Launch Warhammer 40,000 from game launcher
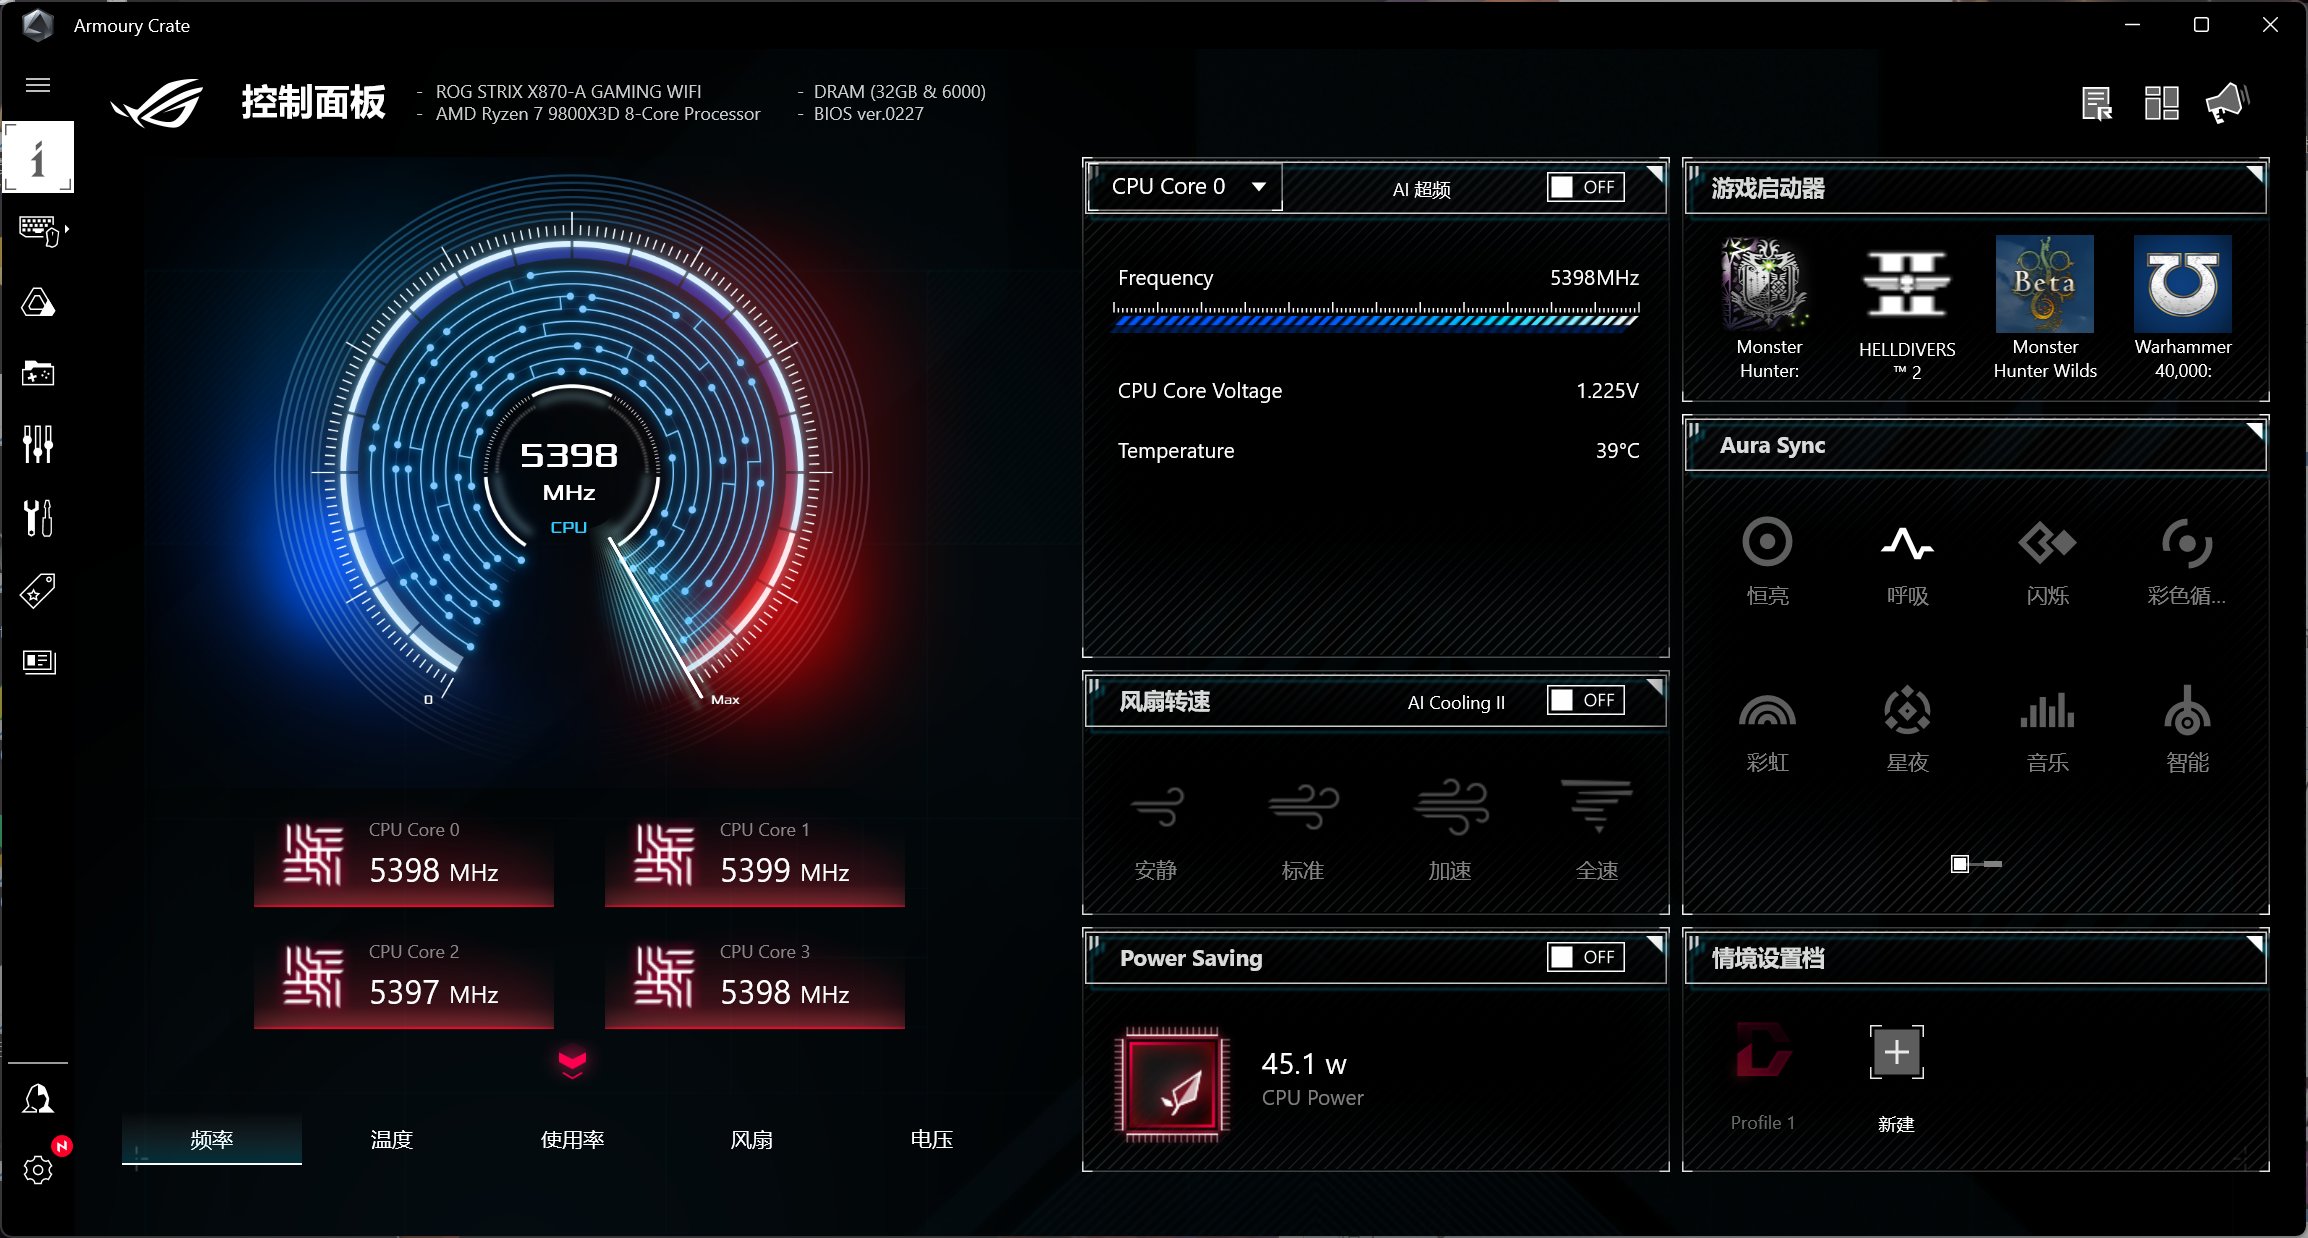The height and width of the screenshot is (1238, 2308). [2183, 308]
